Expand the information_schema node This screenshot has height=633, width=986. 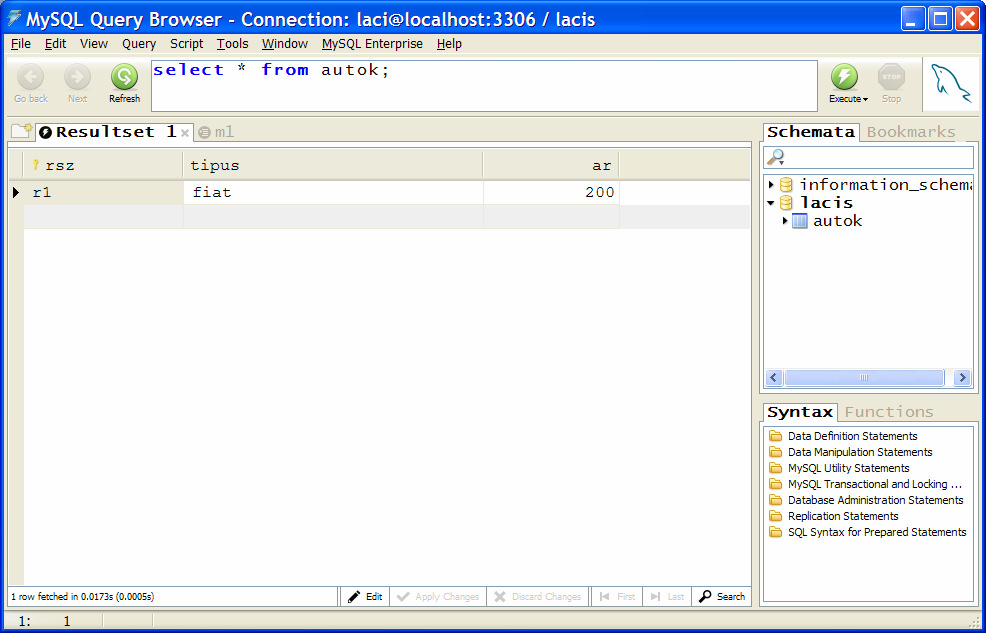771,185
